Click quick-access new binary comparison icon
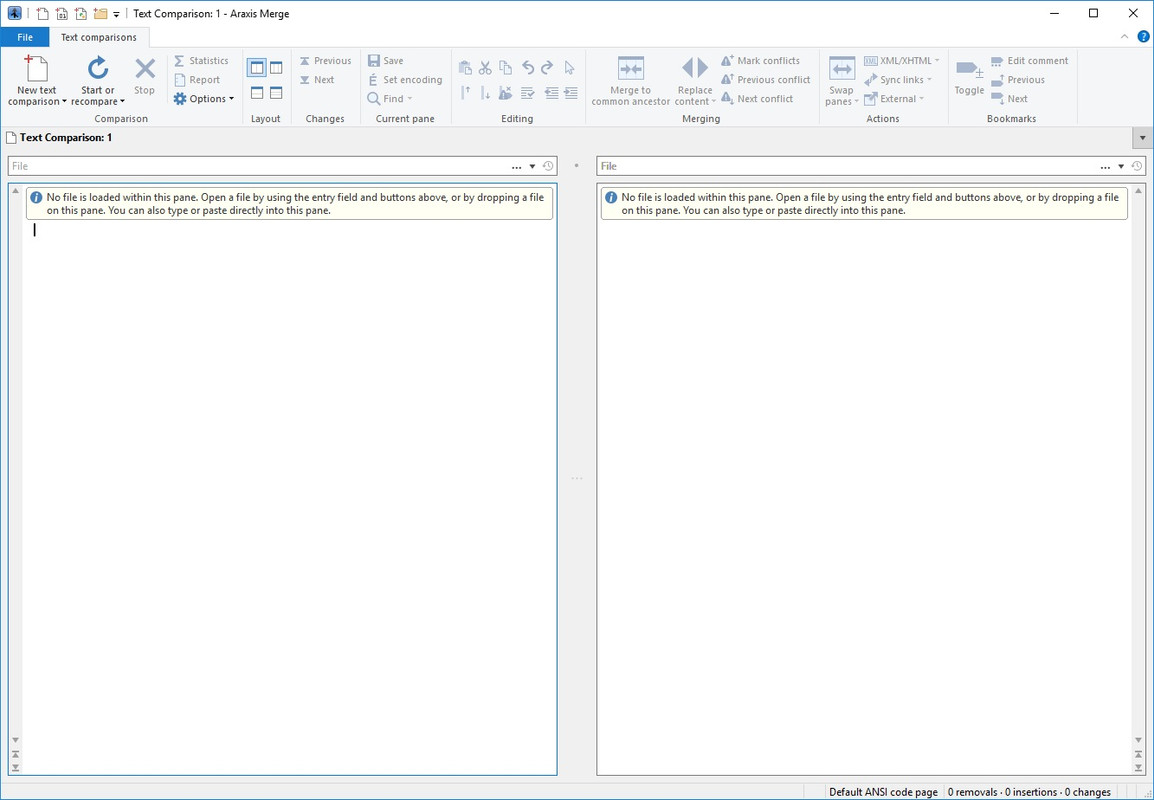Image resolution: width=1154 pixels, height=800 pixels. (x=62, y=13)
